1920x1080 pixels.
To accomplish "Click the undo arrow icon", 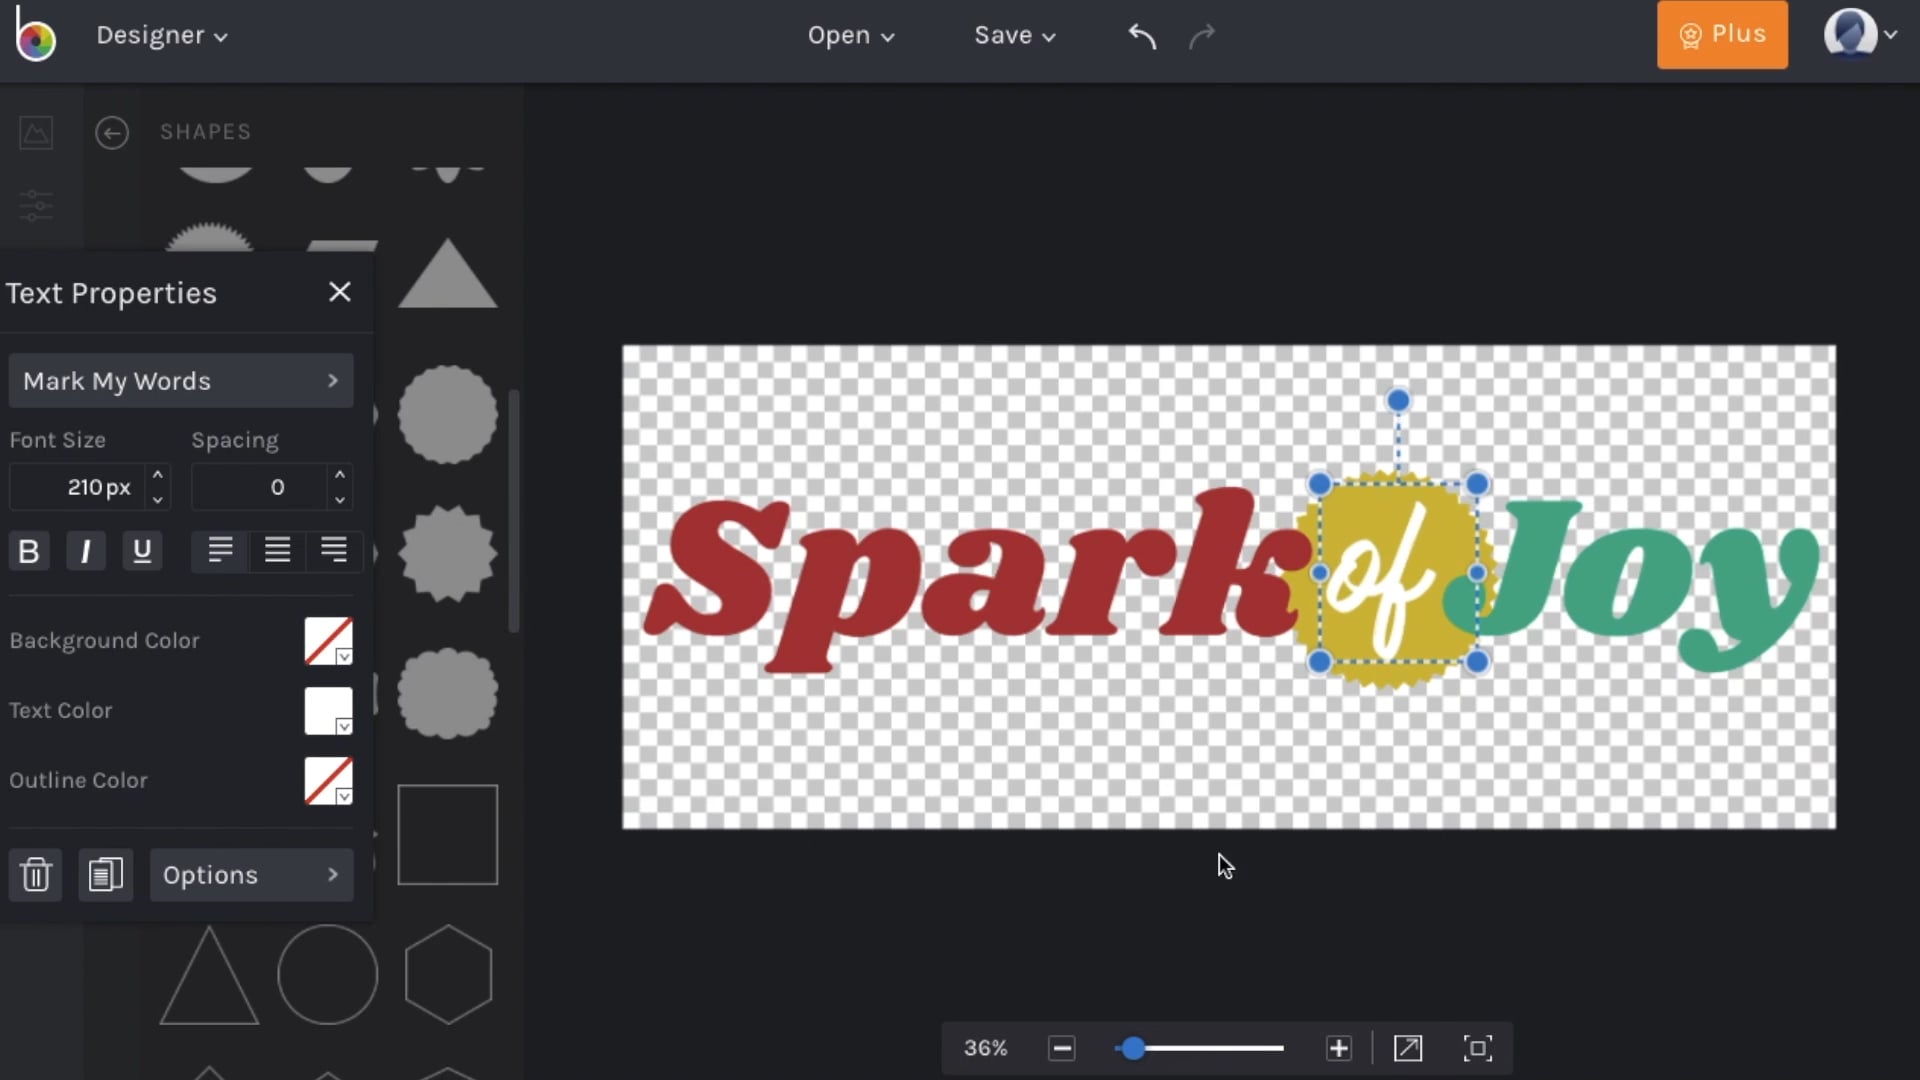I will point(1142,36).
